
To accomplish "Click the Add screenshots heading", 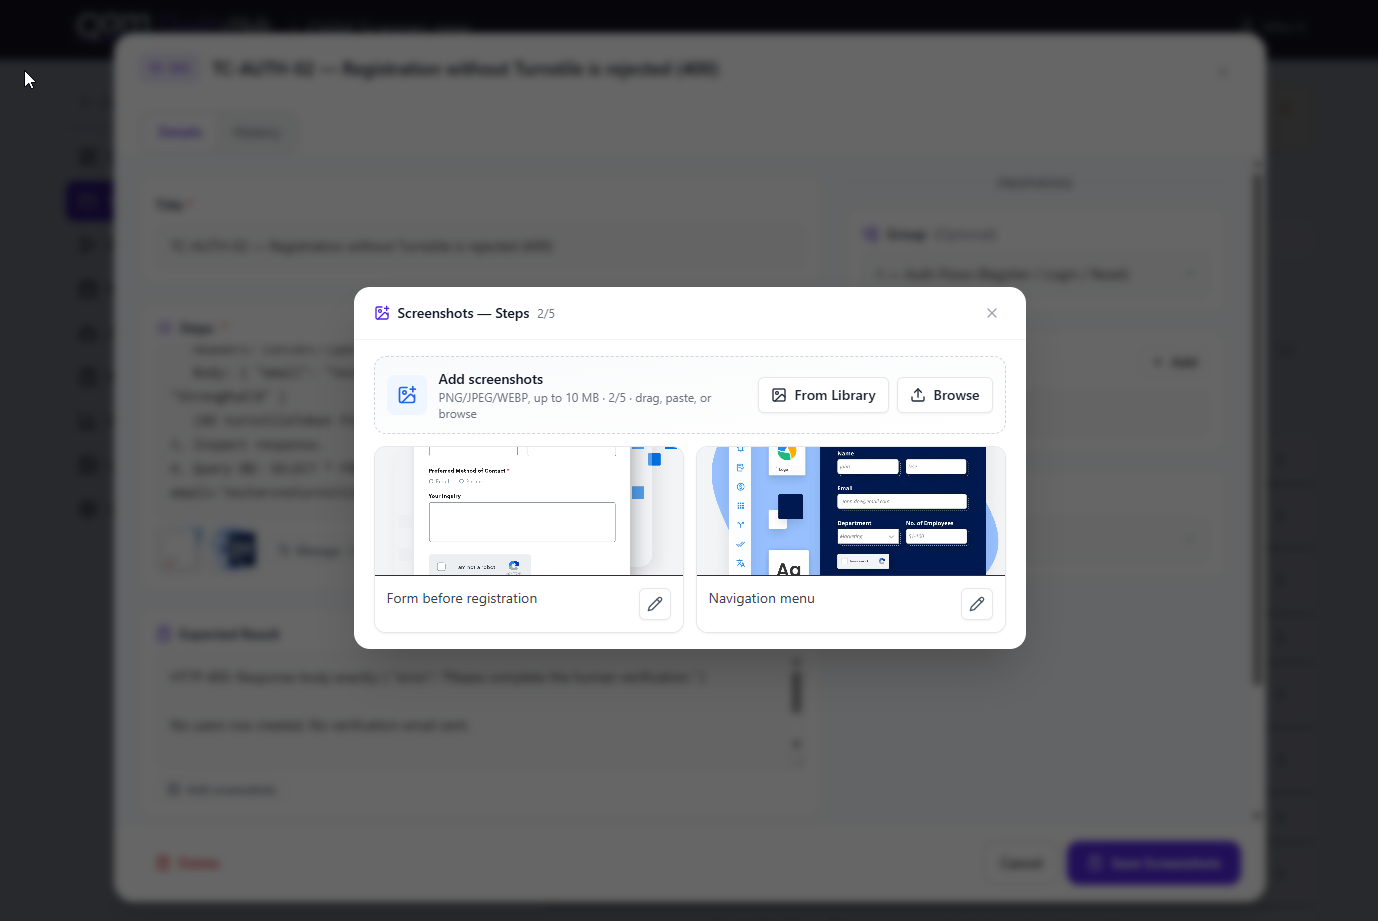I will (491, 379).
